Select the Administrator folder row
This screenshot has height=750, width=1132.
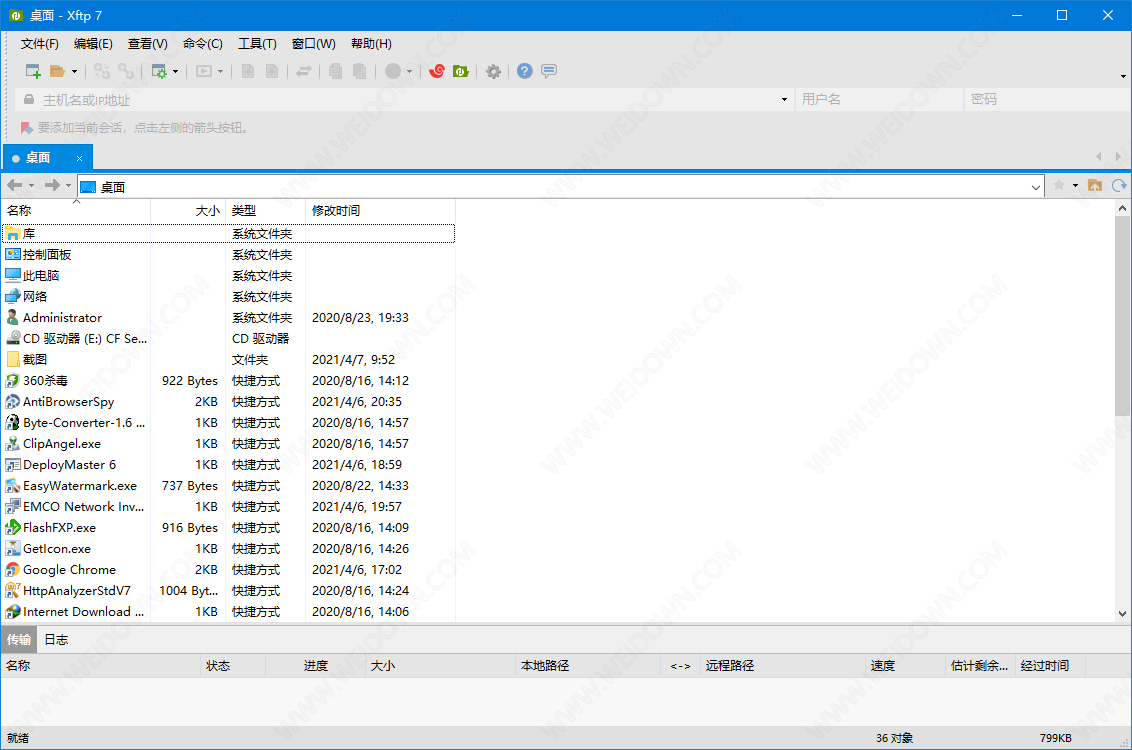tap(229, 318)
